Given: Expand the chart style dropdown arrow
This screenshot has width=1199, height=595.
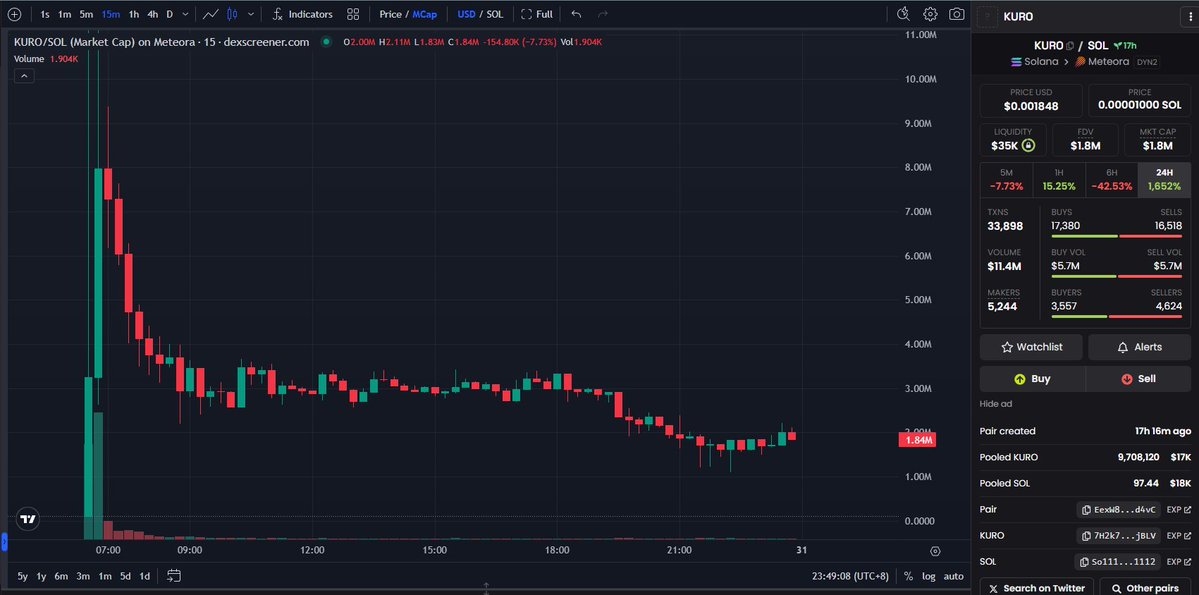Looking at the screenshot, I should tap(250, 14).
